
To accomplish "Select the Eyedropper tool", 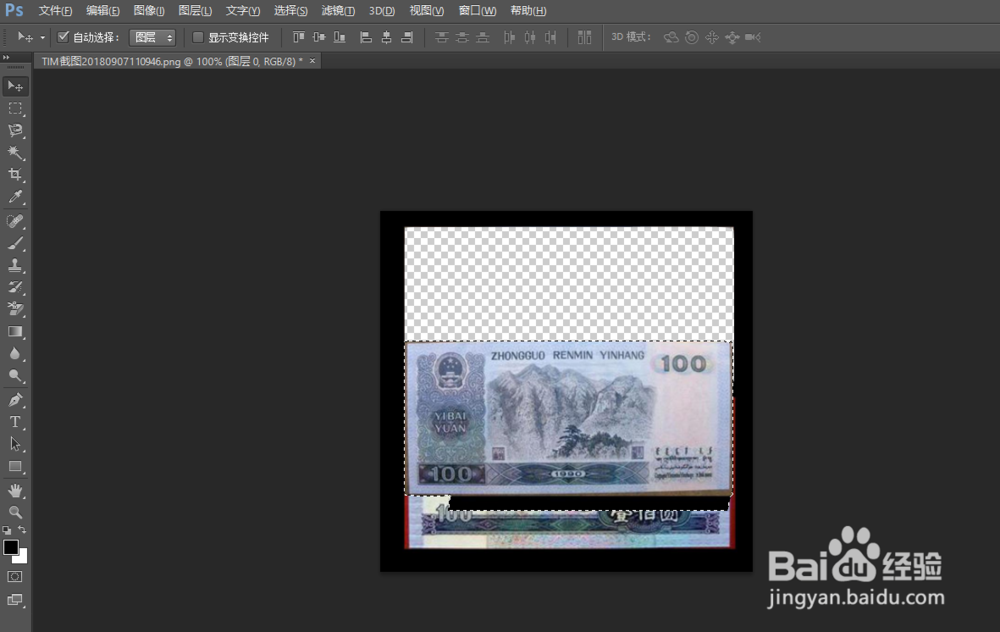I will pos(15,197).
